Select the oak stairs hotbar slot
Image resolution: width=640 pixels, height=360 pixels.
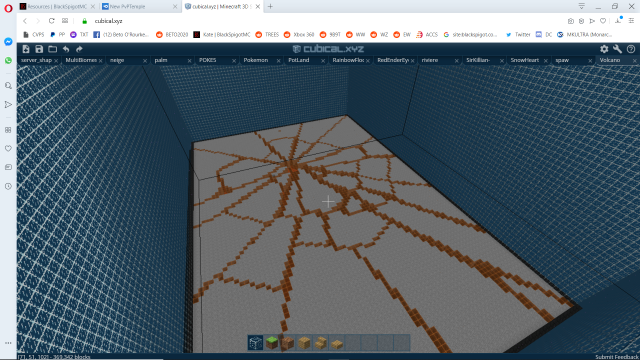[x=320, y=343]
